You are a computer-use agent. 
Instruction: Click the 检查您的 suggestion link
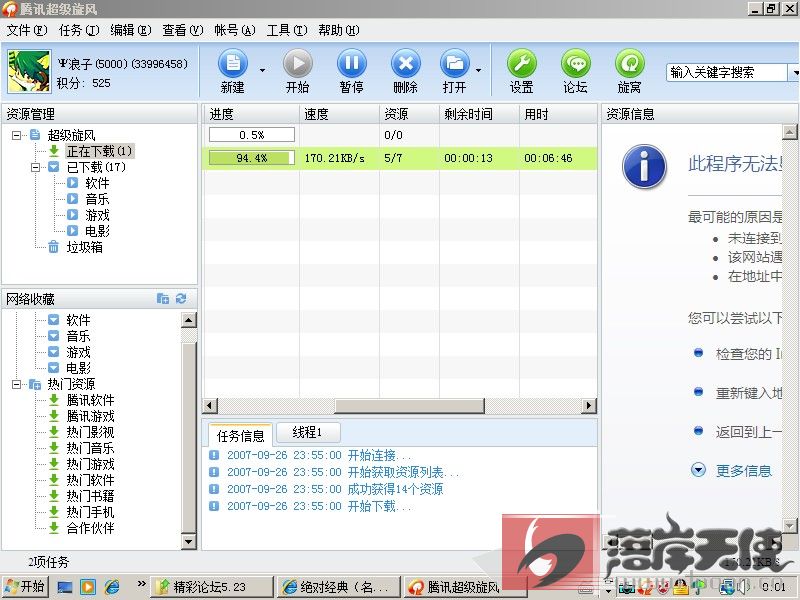(x=749, y=354)
